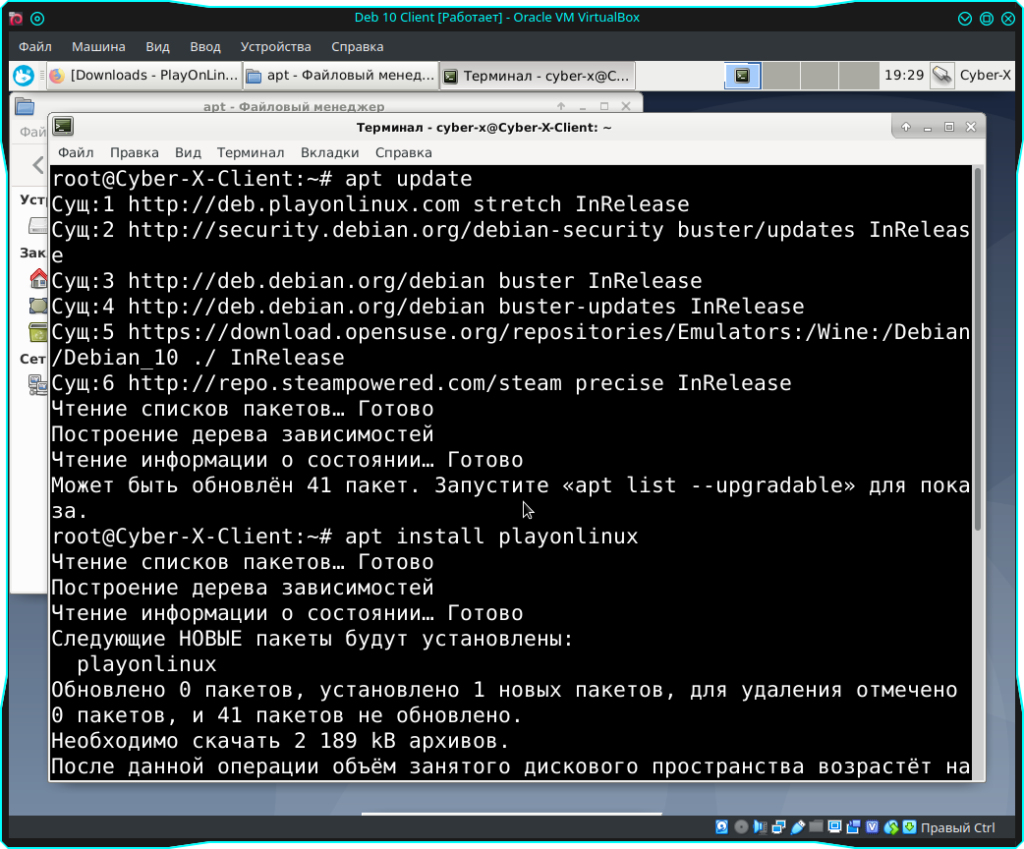1024x849 pixels.
Task: Click the file manager back arrow
Action: click(38, 164)
